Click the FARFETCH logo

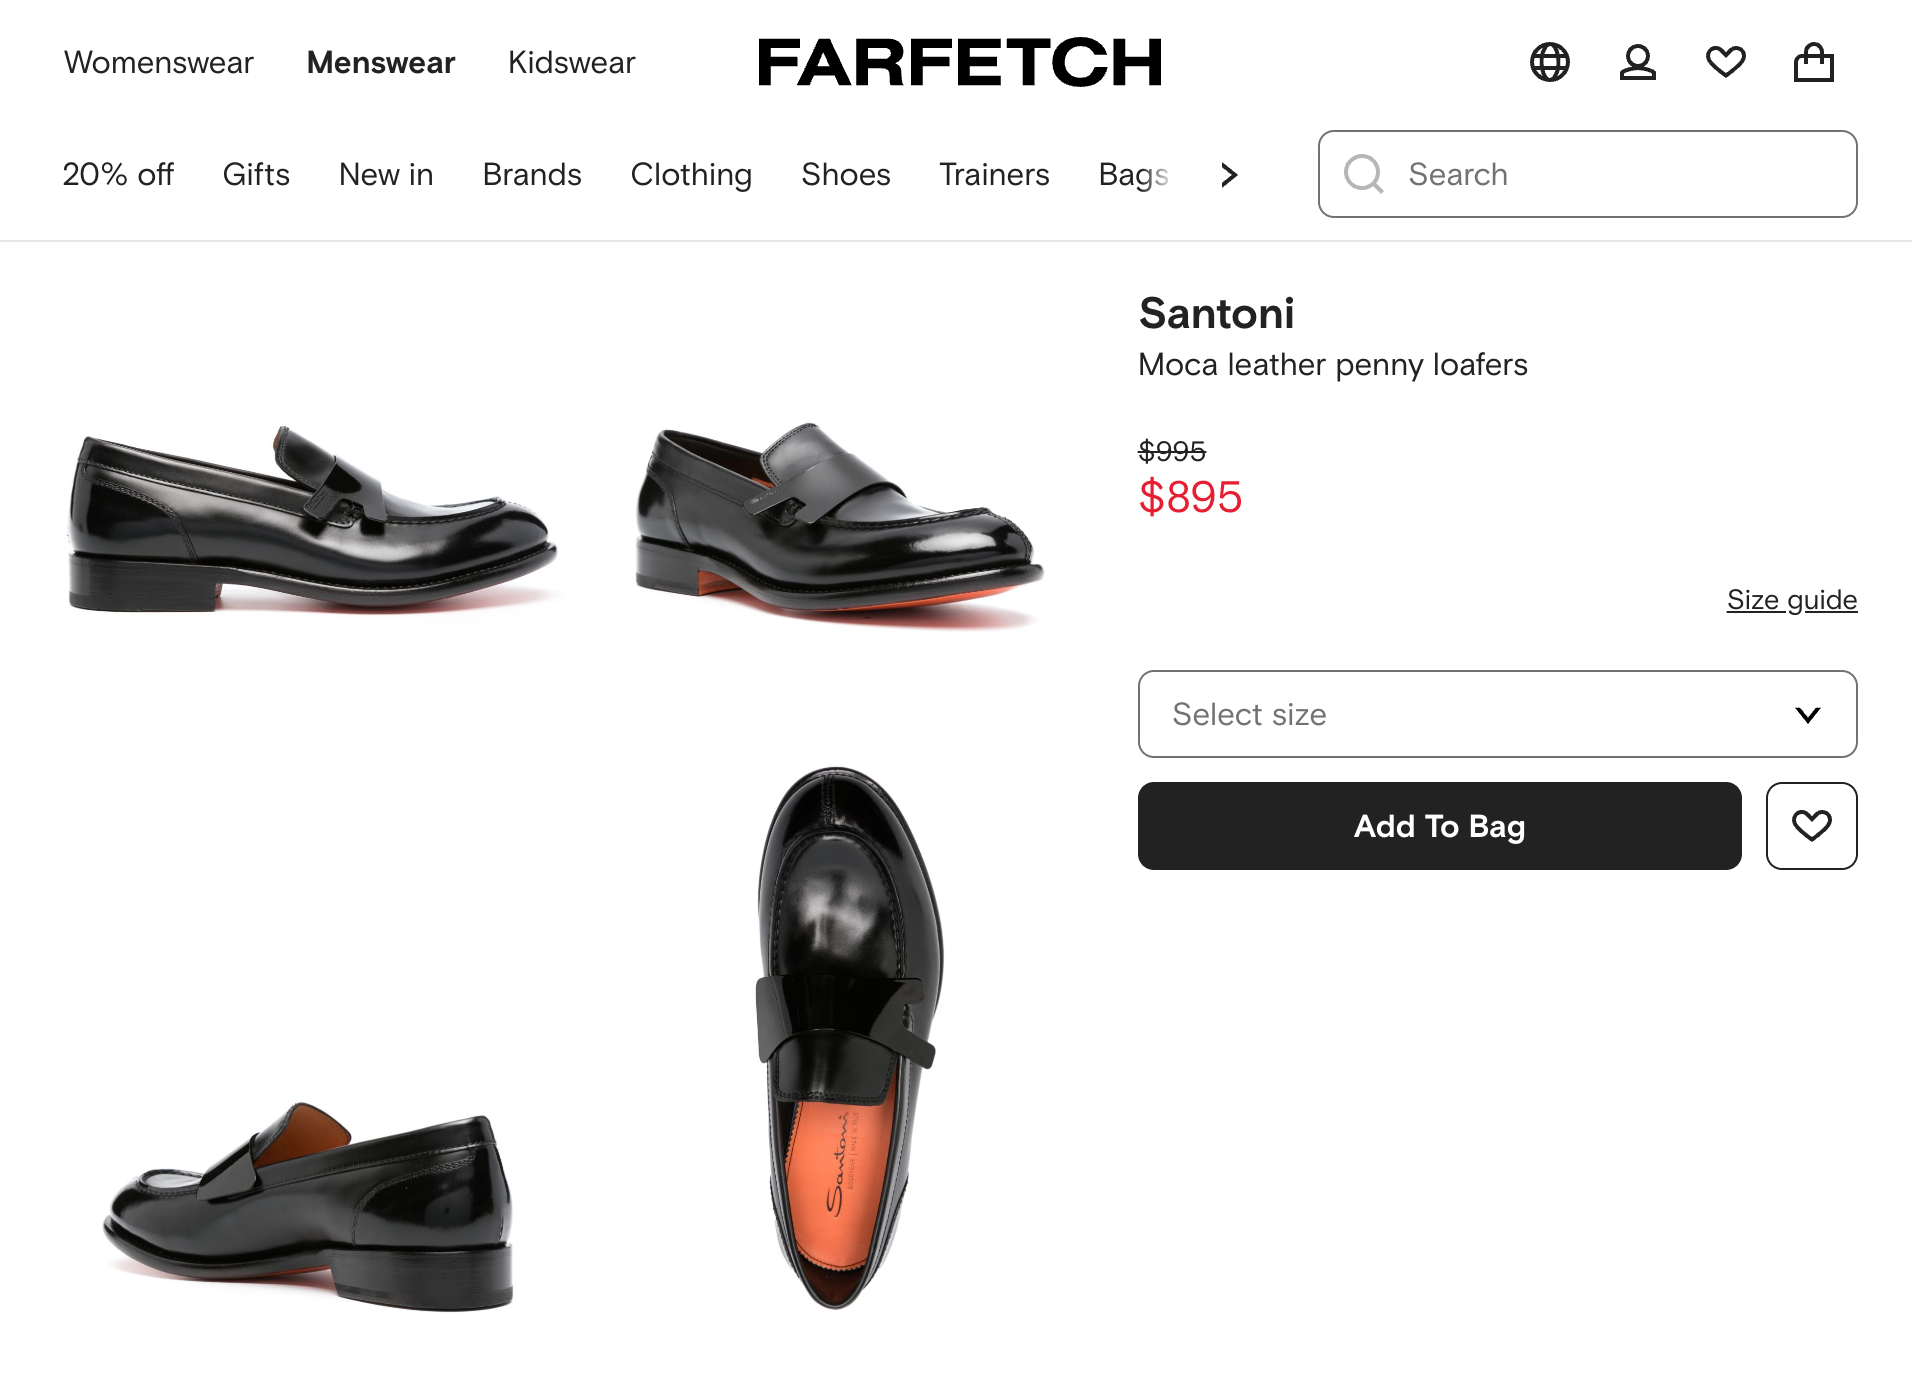pos(959,62)
